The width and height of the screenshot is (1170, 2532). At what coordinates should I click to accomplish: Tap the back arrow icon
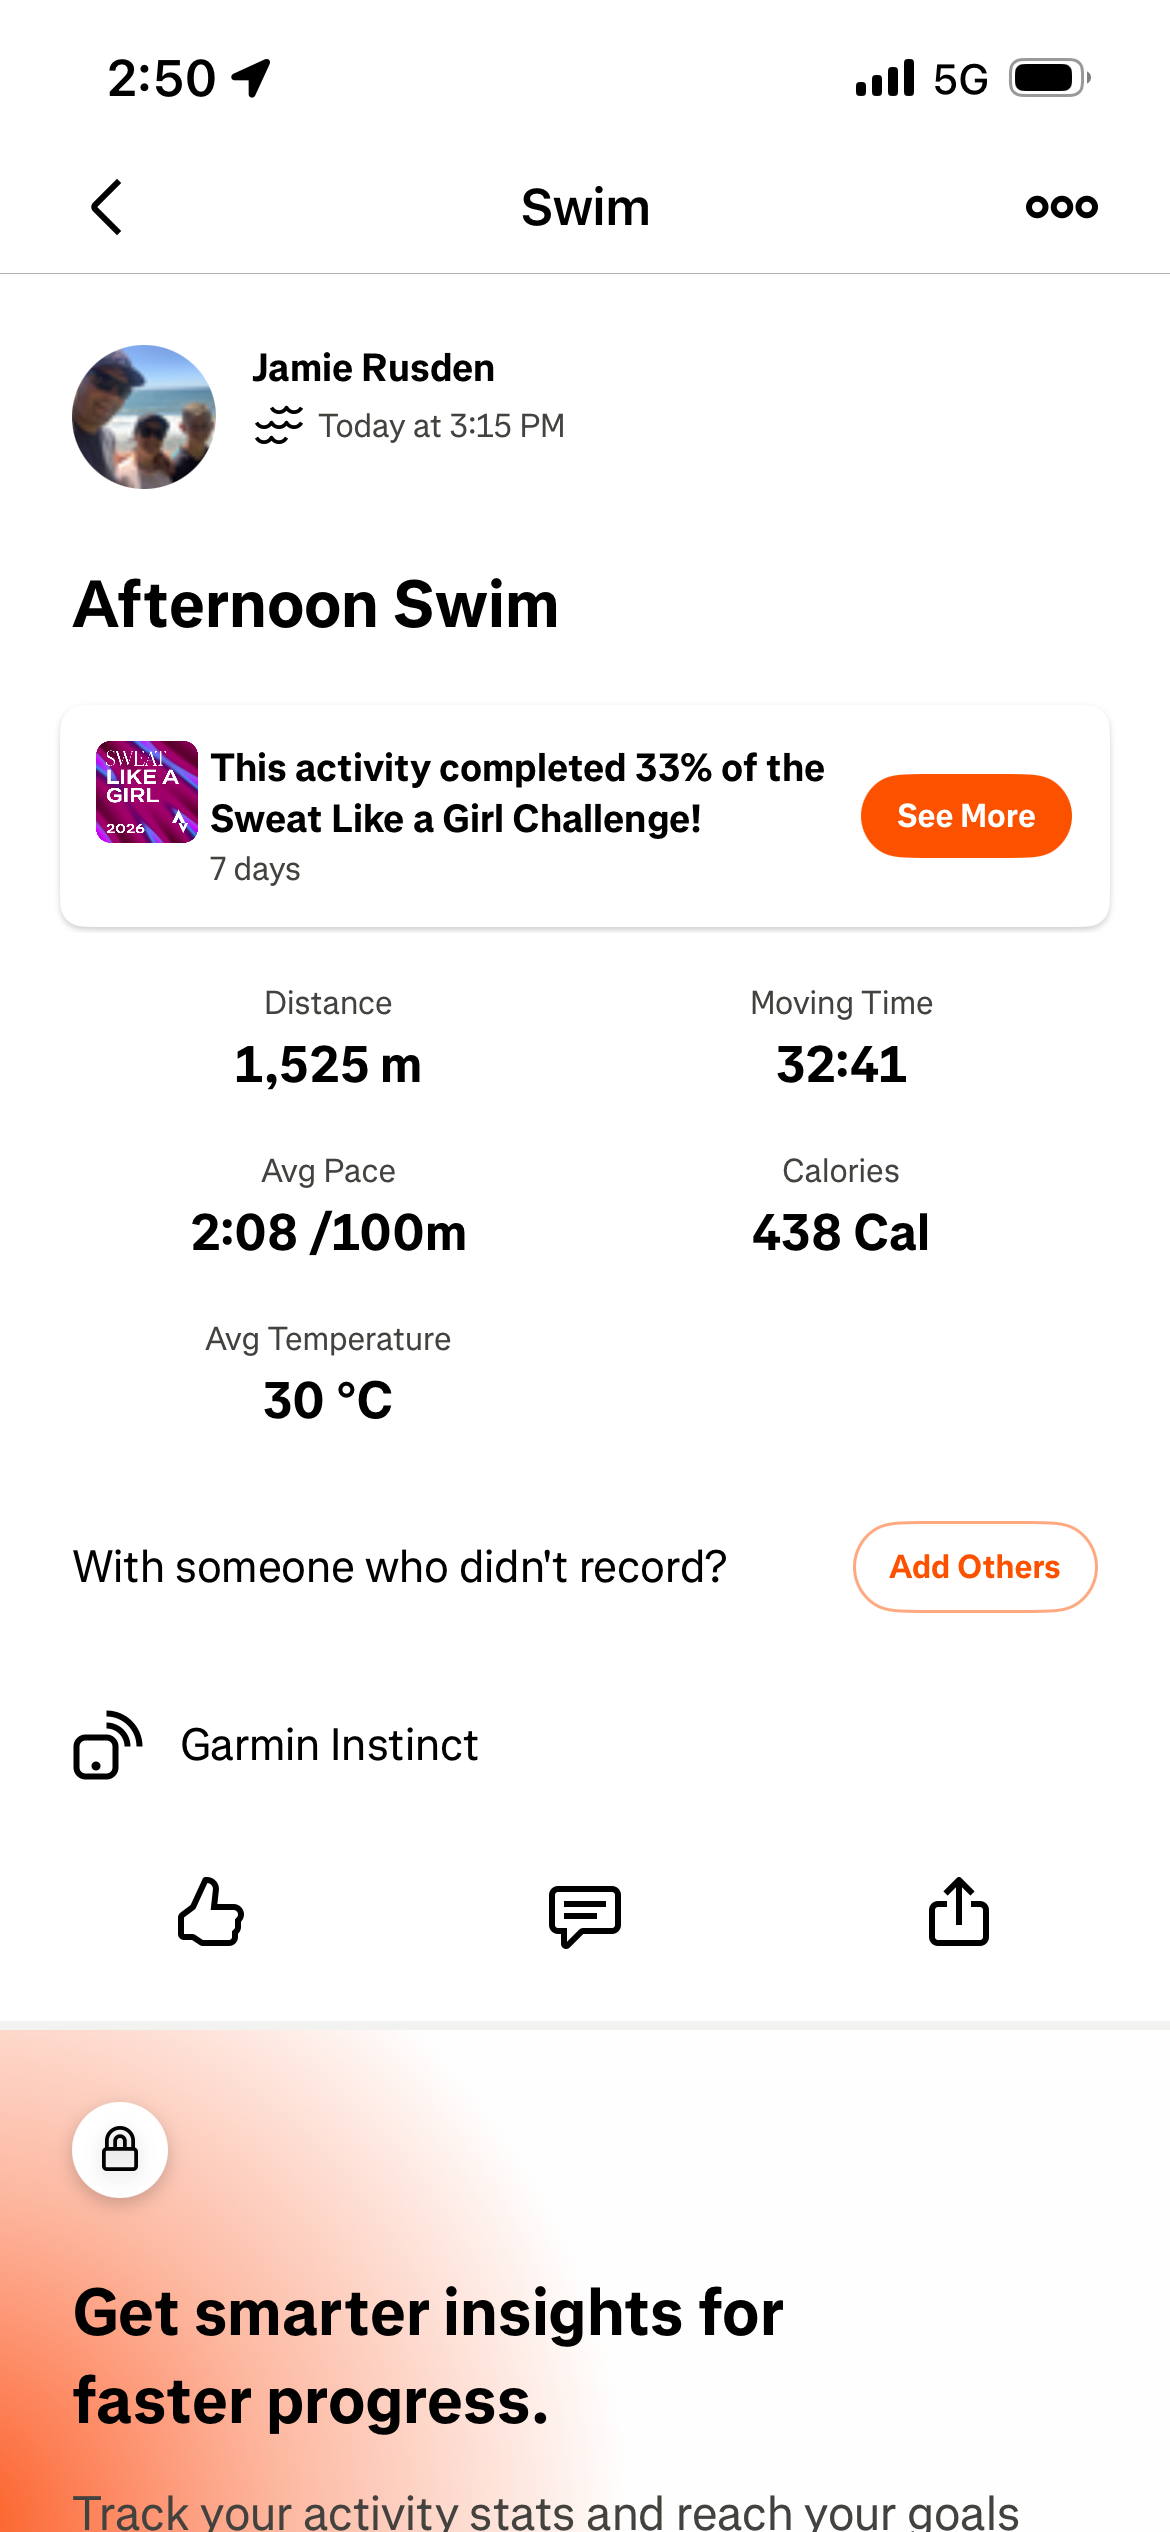[x=106, y=207]
